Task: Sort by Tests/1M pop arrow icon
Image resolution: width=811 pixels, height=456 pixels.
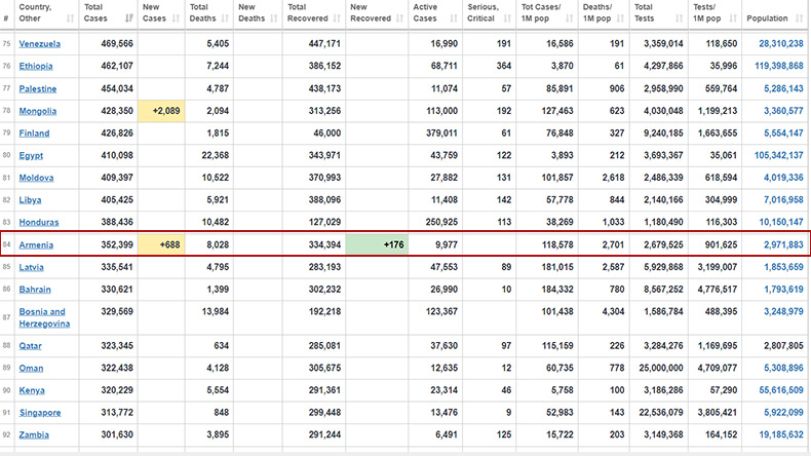Action: coord(733,19)
